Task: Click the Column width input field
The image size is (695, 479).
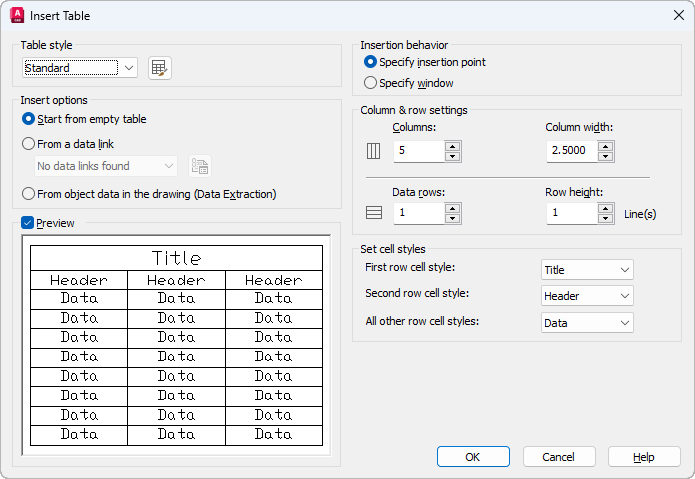Action: click(570, 151)
